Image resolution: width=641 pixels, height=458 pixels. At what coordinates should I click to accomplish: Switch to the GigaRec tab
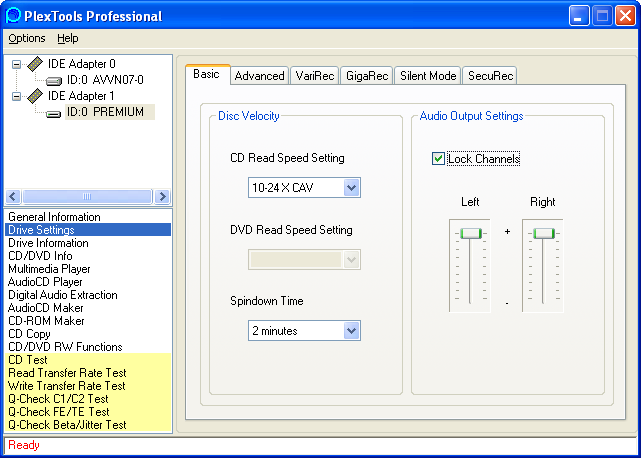(367, 76)
